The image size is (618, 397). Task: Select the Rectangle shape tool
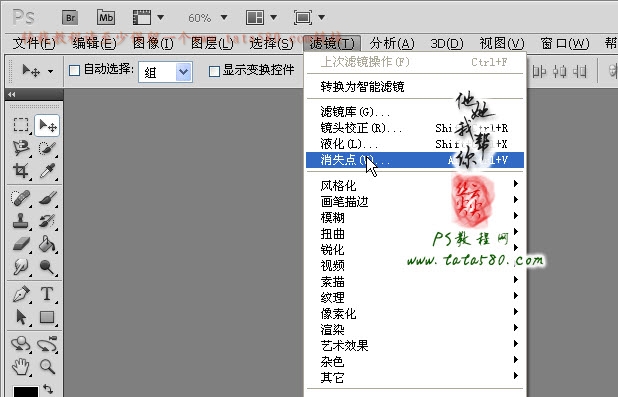point(47,317)
